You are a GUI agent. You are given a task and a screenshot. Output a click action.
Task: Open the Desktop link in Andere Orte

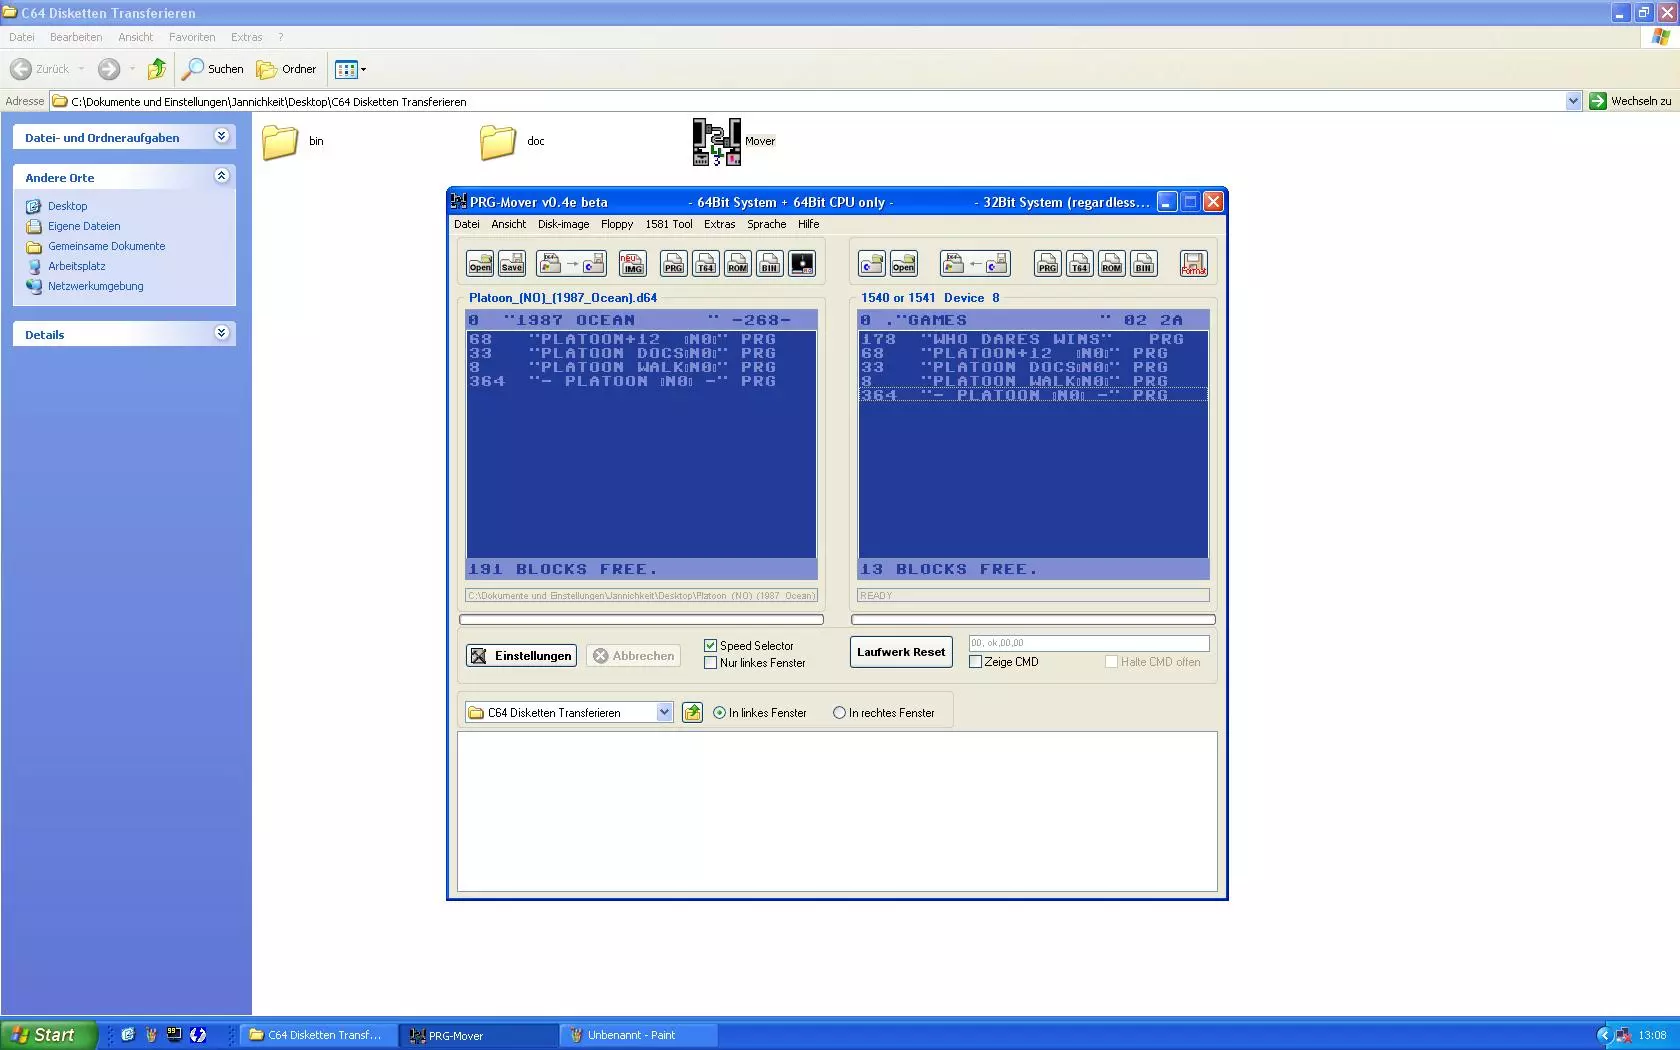click(x=67, y=206)
